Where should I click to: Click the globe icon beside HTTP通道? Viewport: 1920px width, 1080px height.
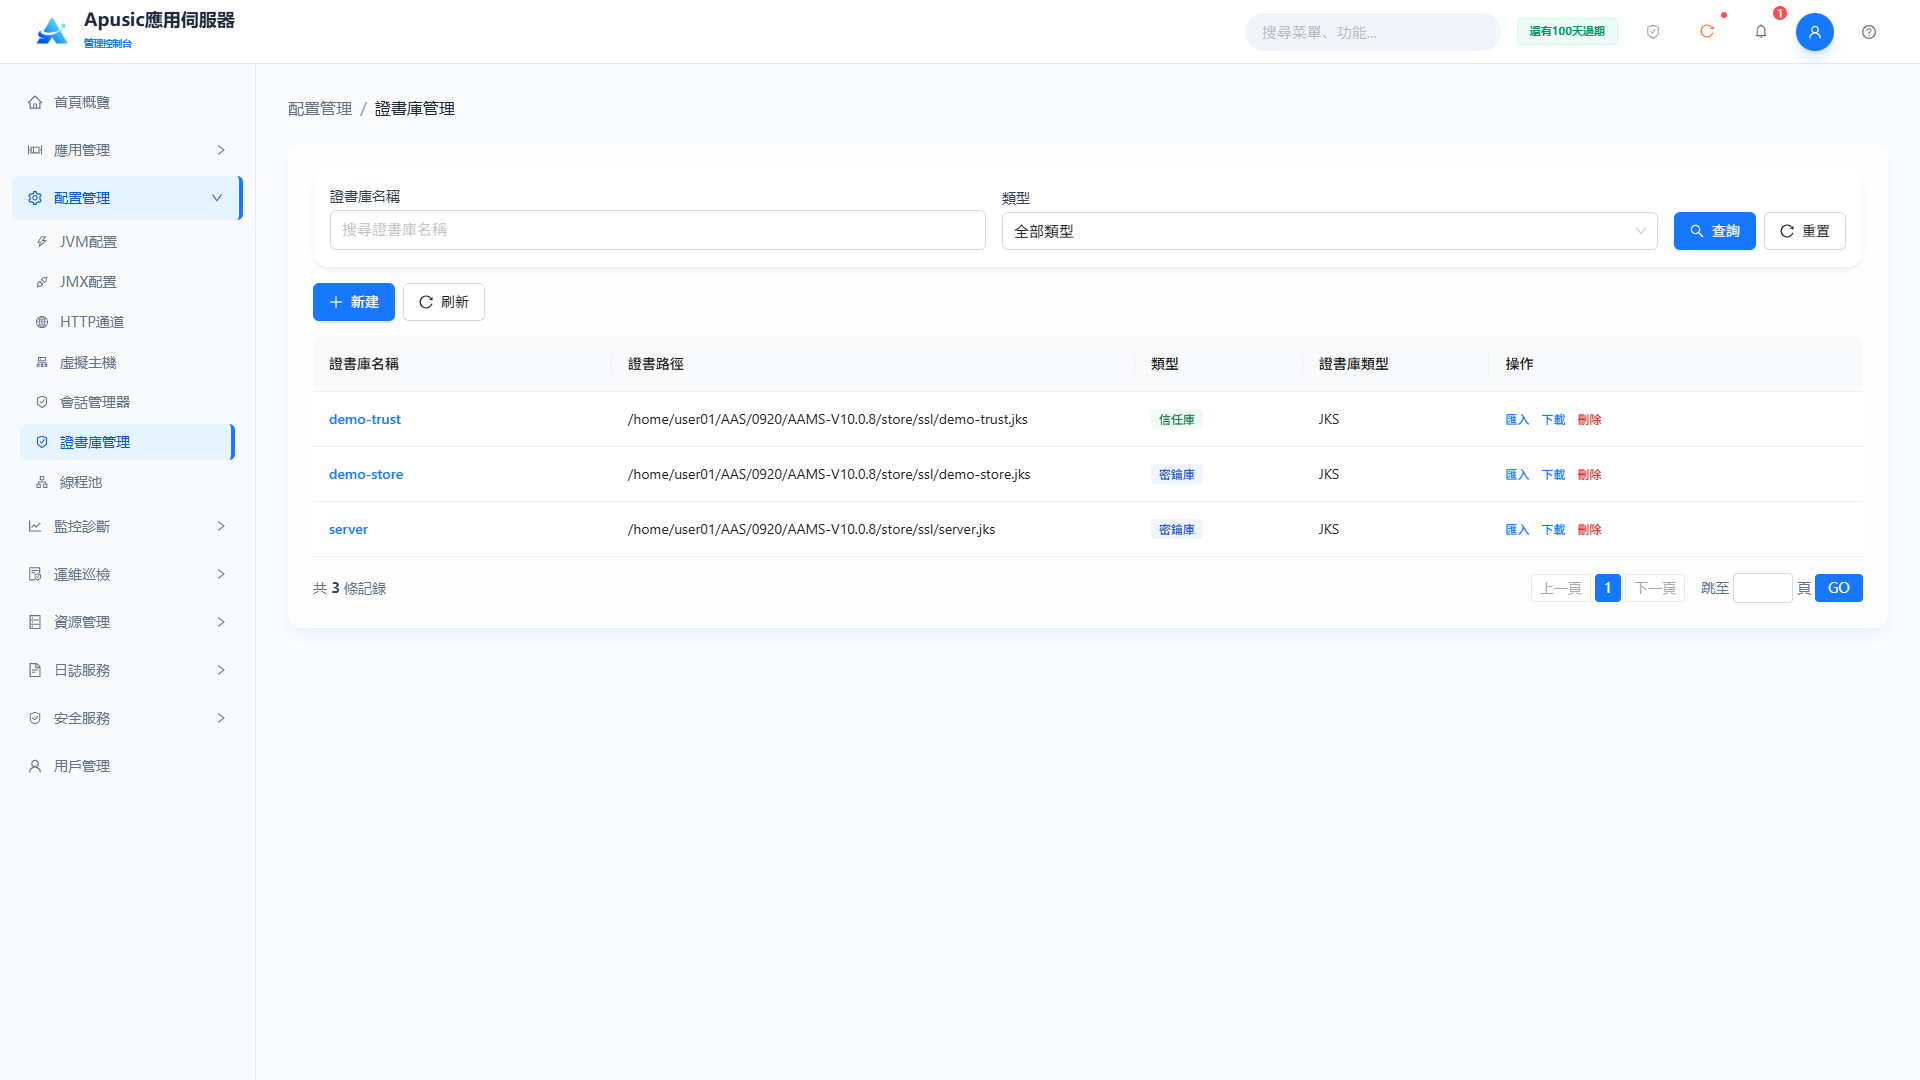(x=42, y=322)
